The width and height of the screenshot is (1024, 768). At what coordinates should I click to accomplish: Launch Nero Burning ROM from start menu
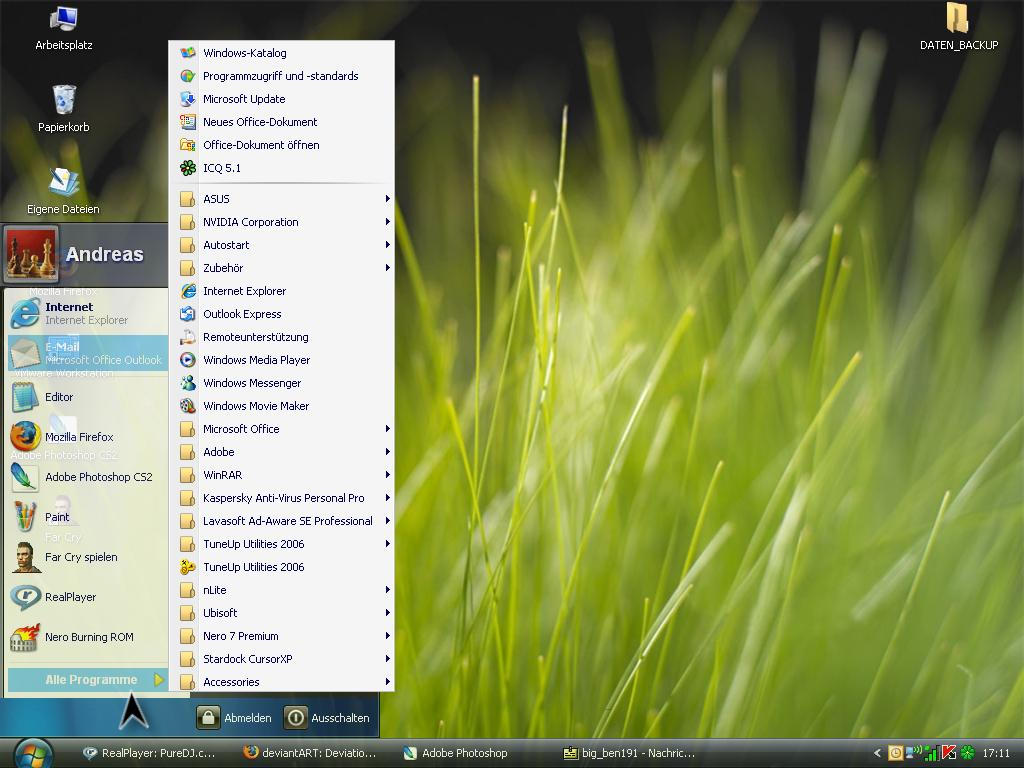tap(87, 637)
